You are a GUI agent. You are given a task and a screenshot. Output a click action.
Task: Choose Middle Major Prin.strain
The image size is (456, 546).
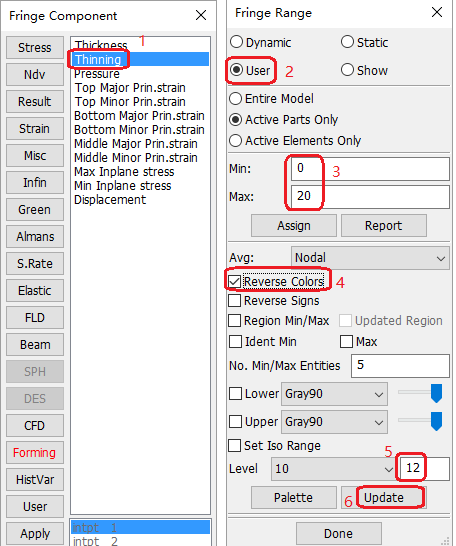(136, 143)
